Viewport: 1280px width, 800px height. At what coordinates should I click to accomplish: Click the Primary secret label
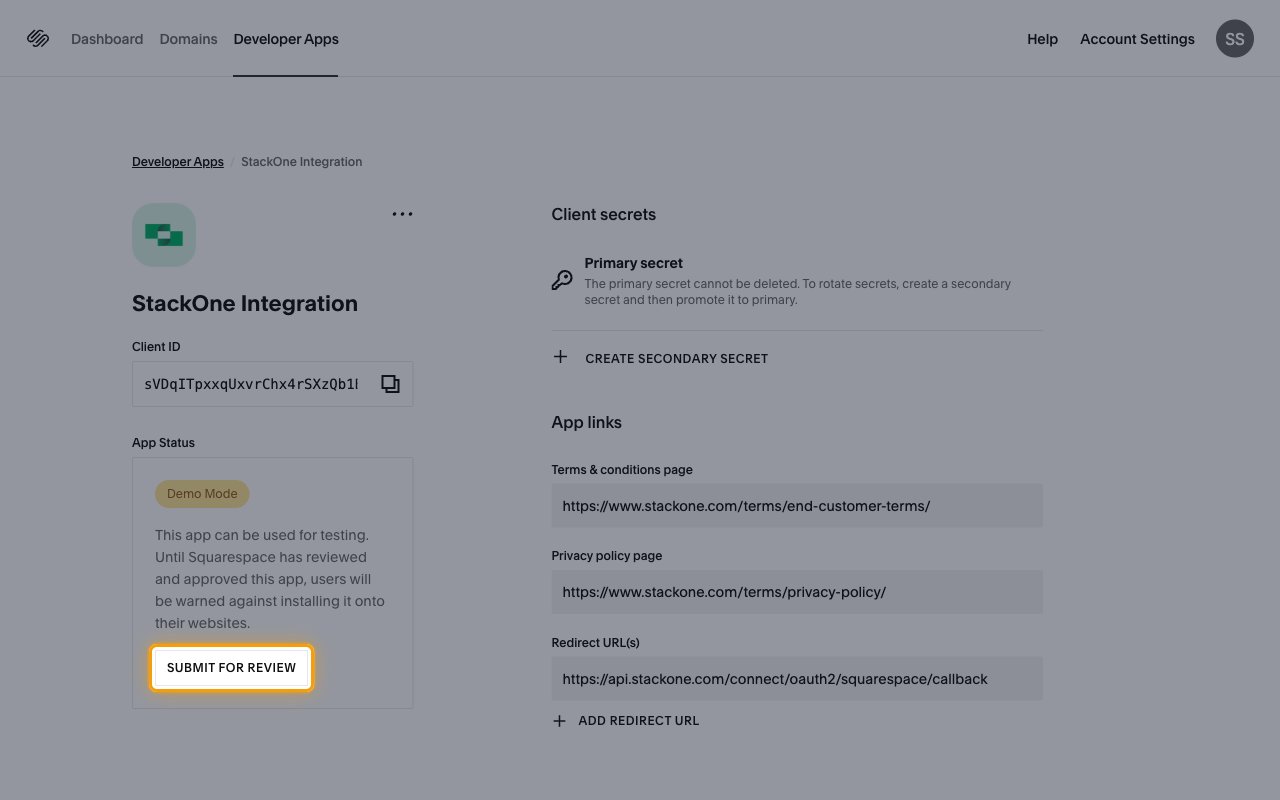(x=634, y=263)
